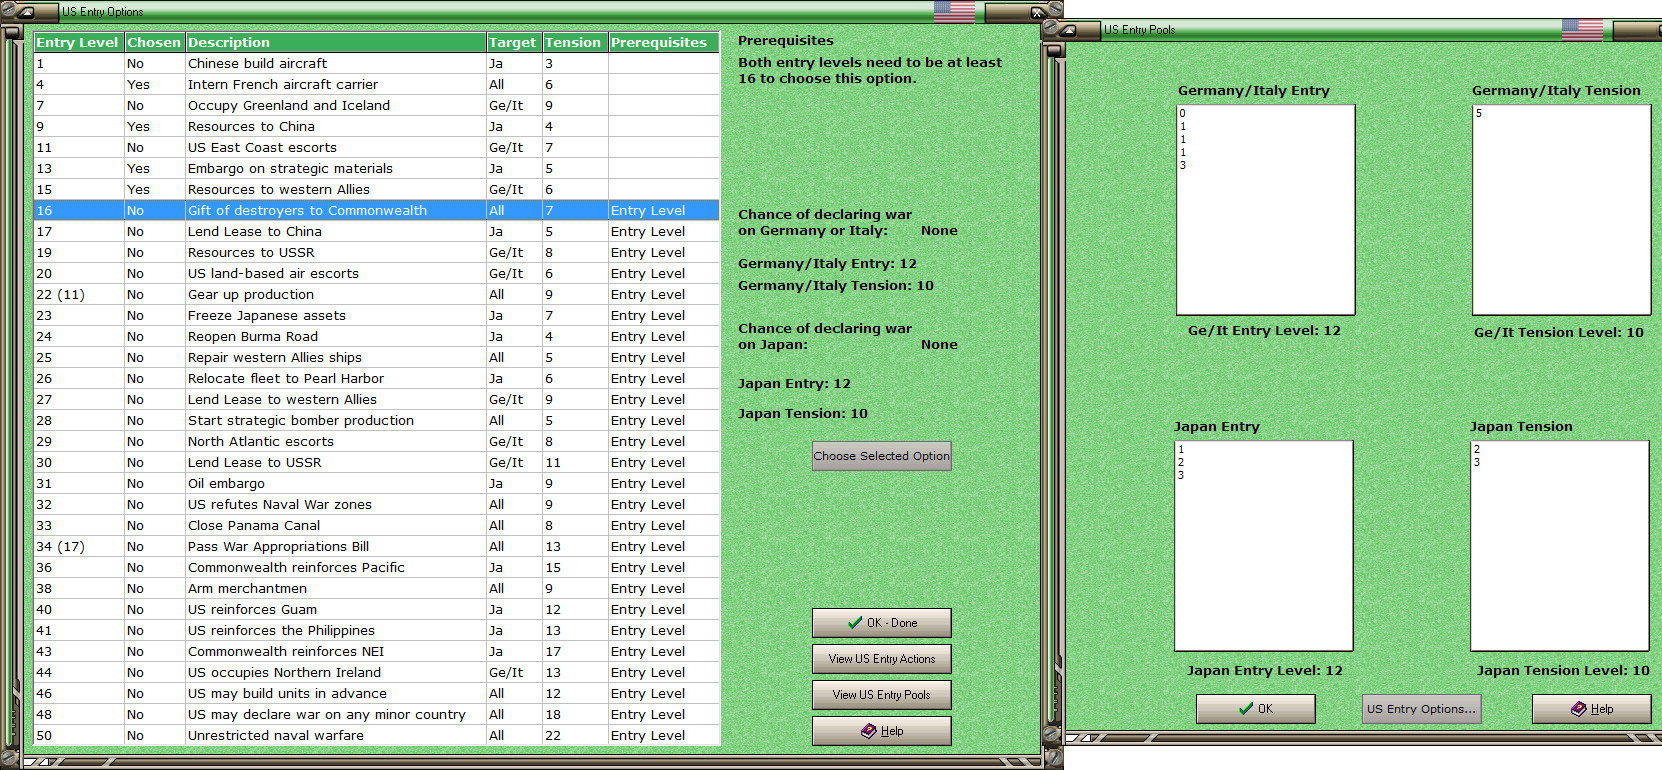This screenshot has height=770, width=1662.
Task: Select 'Freeze Japanese assets' row
Action: pyautogui.click(x=376, y=315)
